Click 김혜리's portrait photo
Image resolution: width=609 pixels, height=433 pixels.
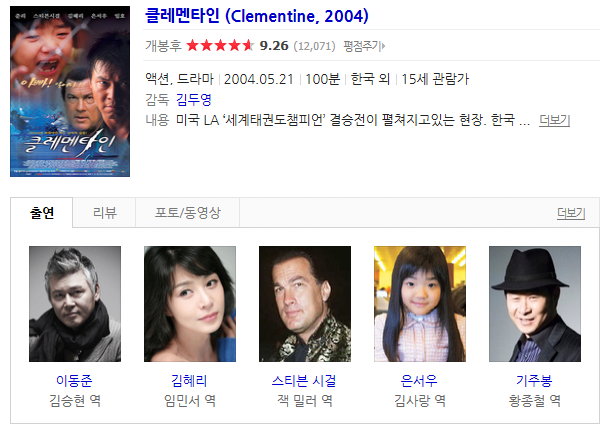tap(190, 304)
